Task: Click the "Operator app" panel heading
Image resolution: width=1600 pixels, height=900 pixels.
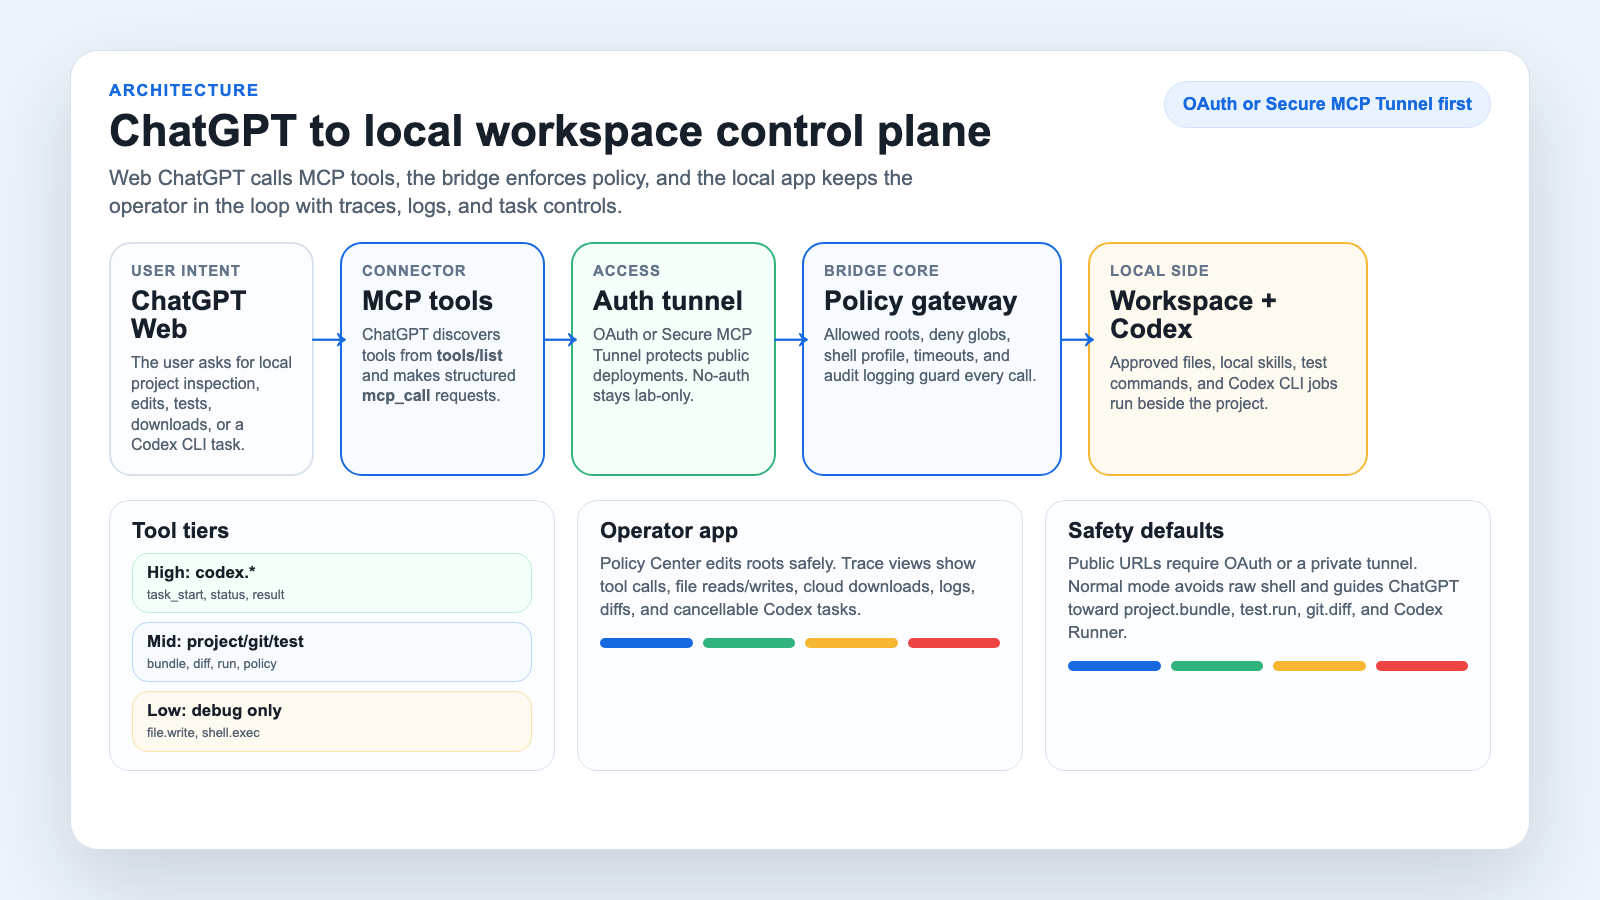Action: click(x=669, y=531)
